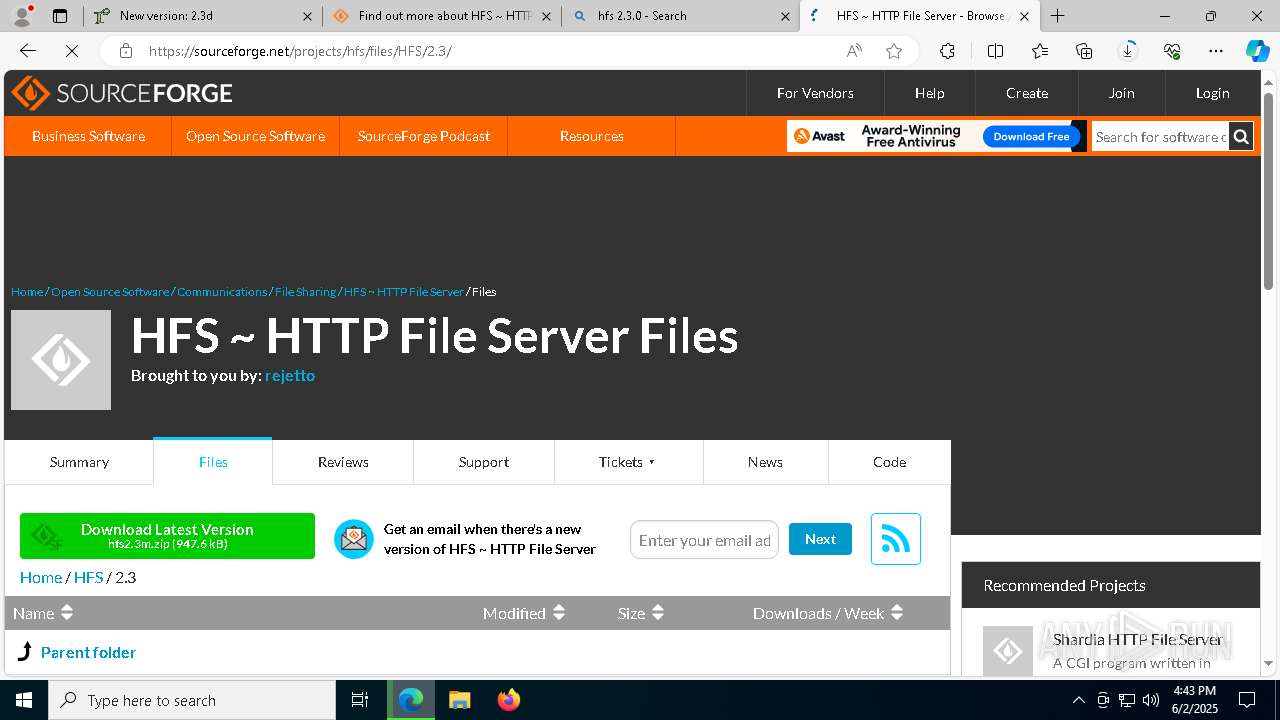1280x720 pixels.
Task: Go to the News tab
Action: coord(765,462)
